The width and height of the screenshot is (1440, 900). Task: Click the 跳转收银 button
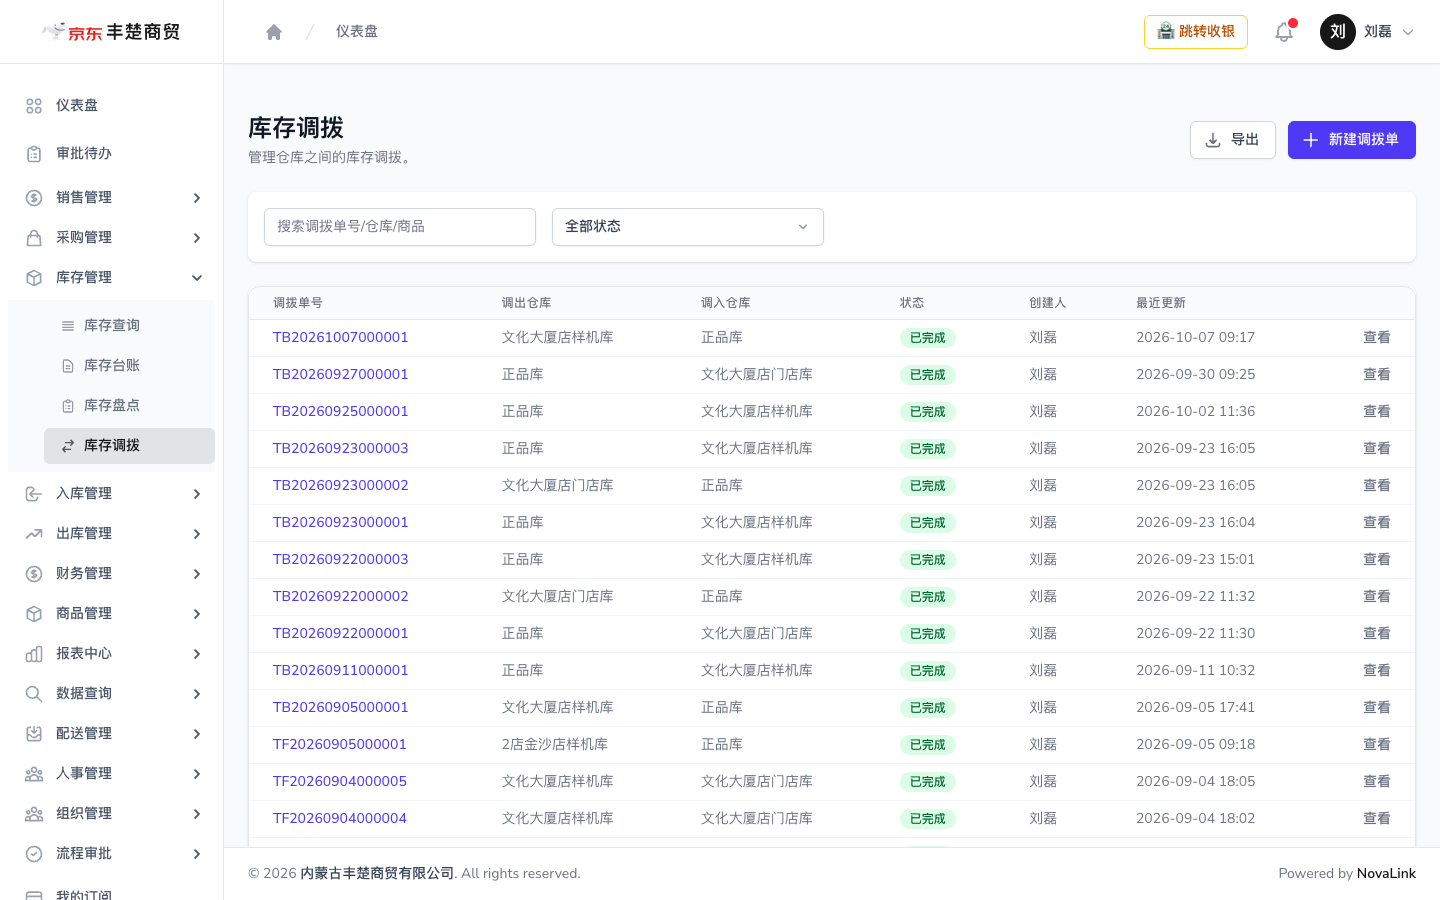tap(1196, 32)
